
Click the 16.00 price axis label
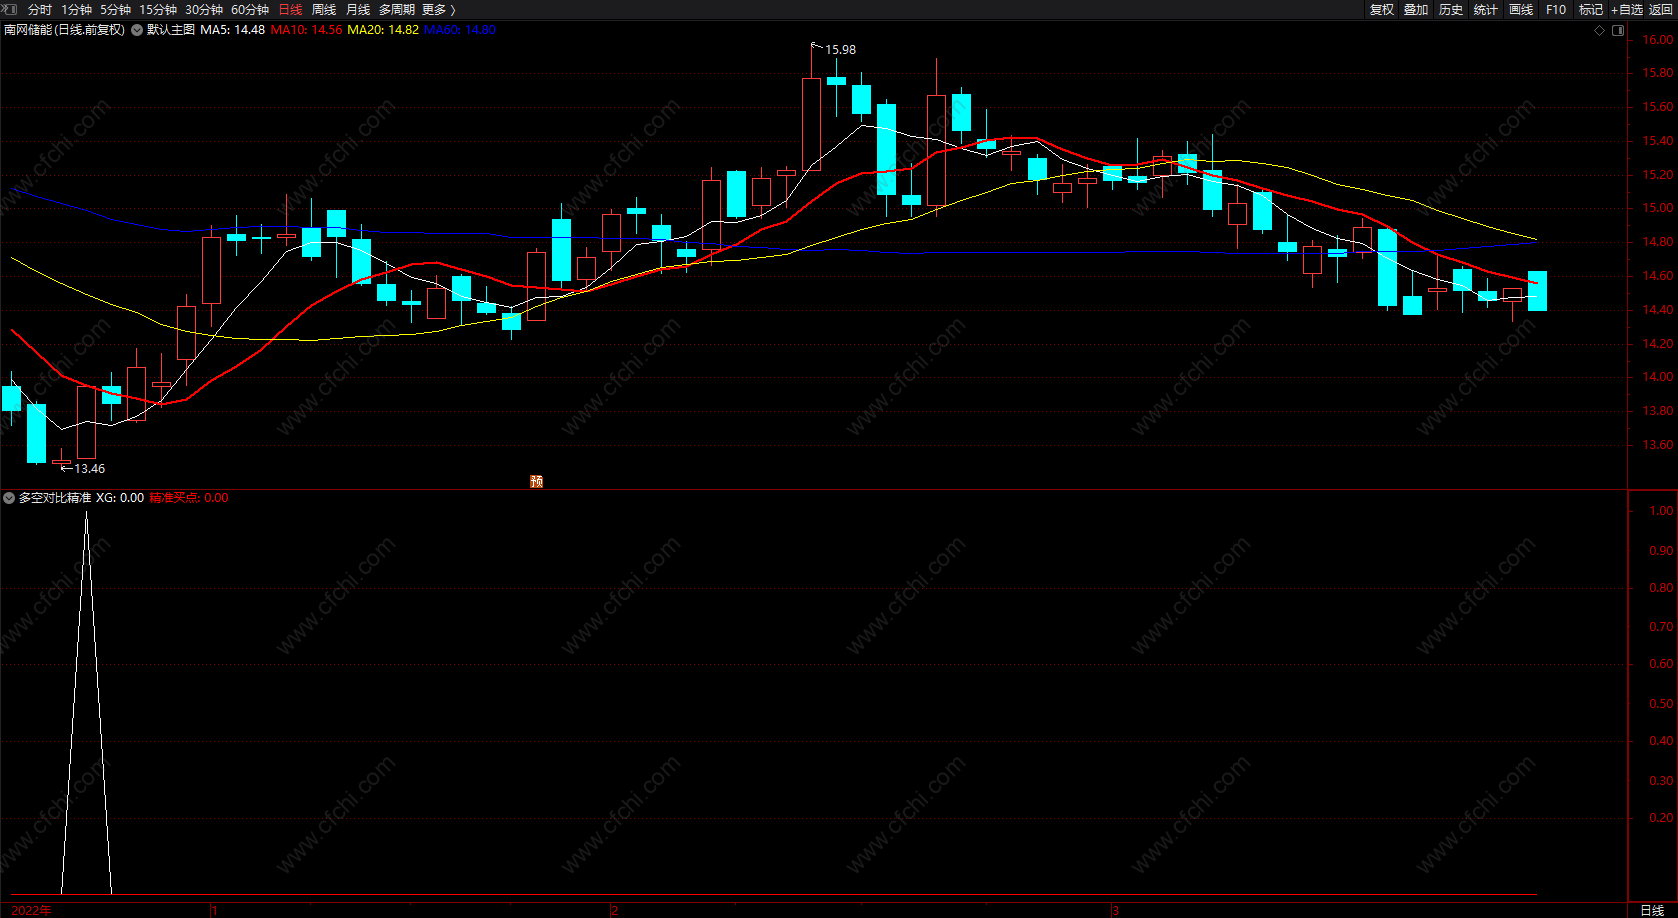click(1657, 40)
